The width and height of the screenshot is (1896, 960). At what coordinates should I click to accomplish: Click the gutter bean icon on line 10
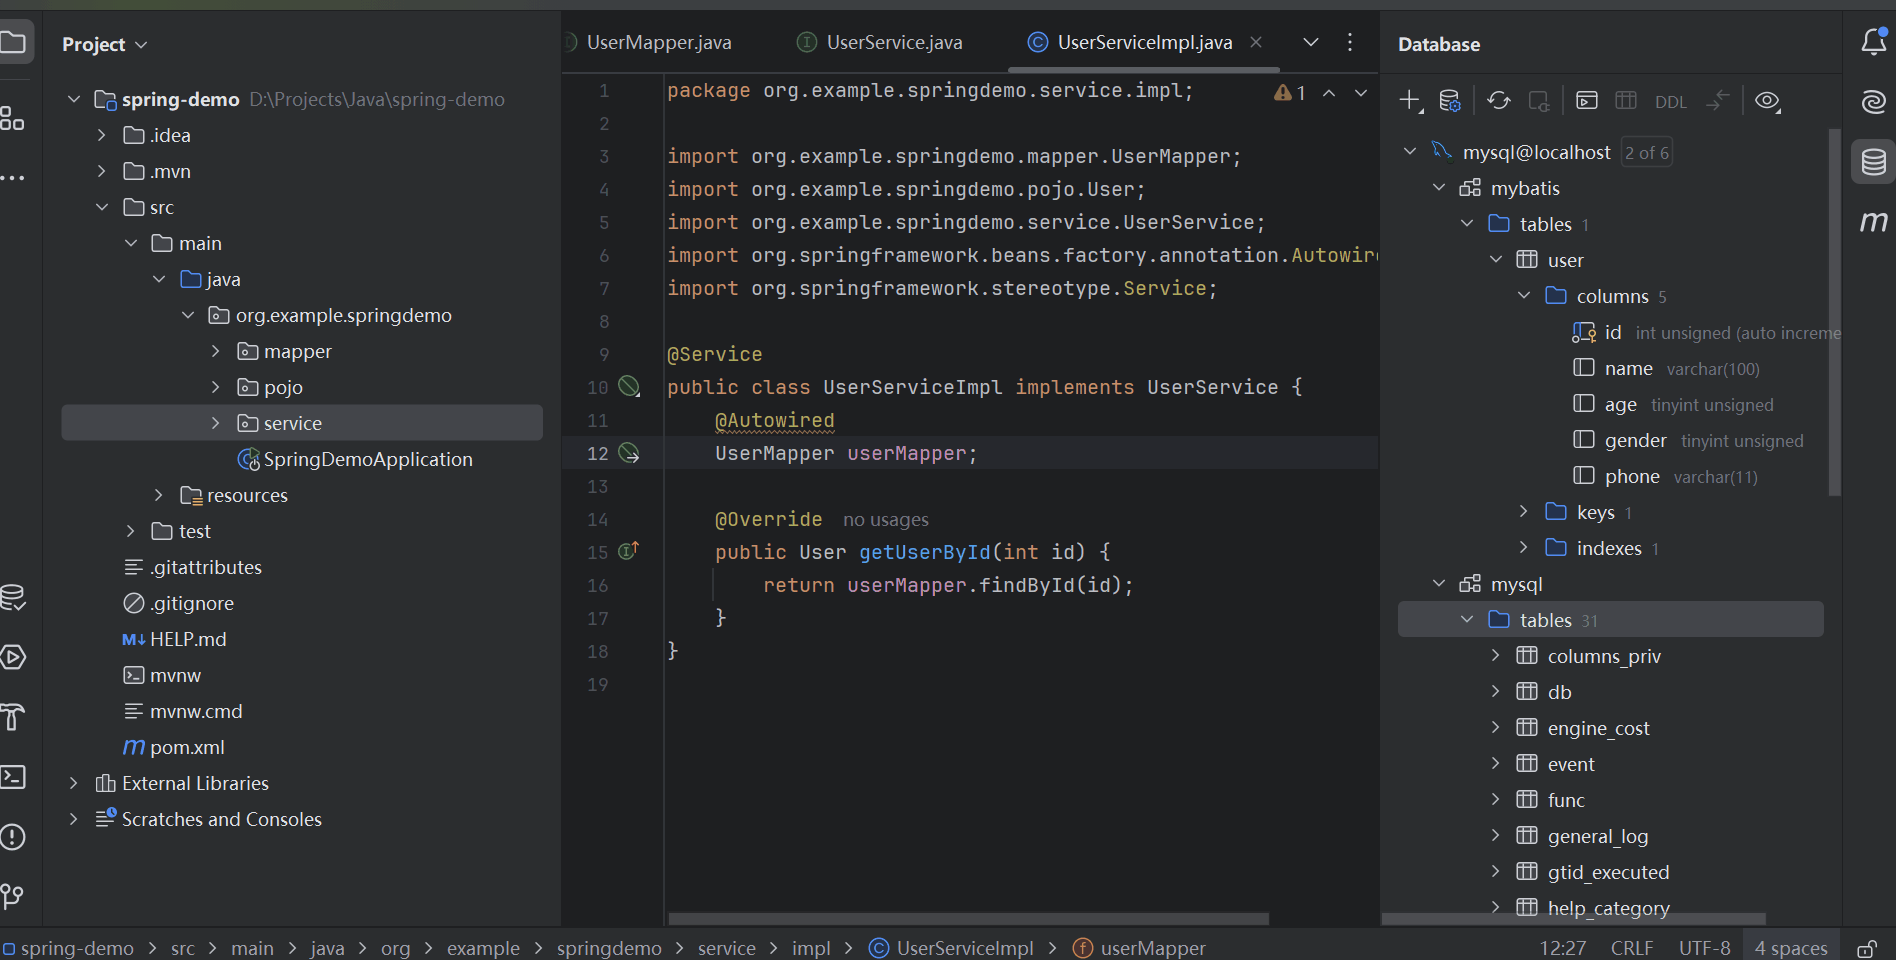(629, 386)
